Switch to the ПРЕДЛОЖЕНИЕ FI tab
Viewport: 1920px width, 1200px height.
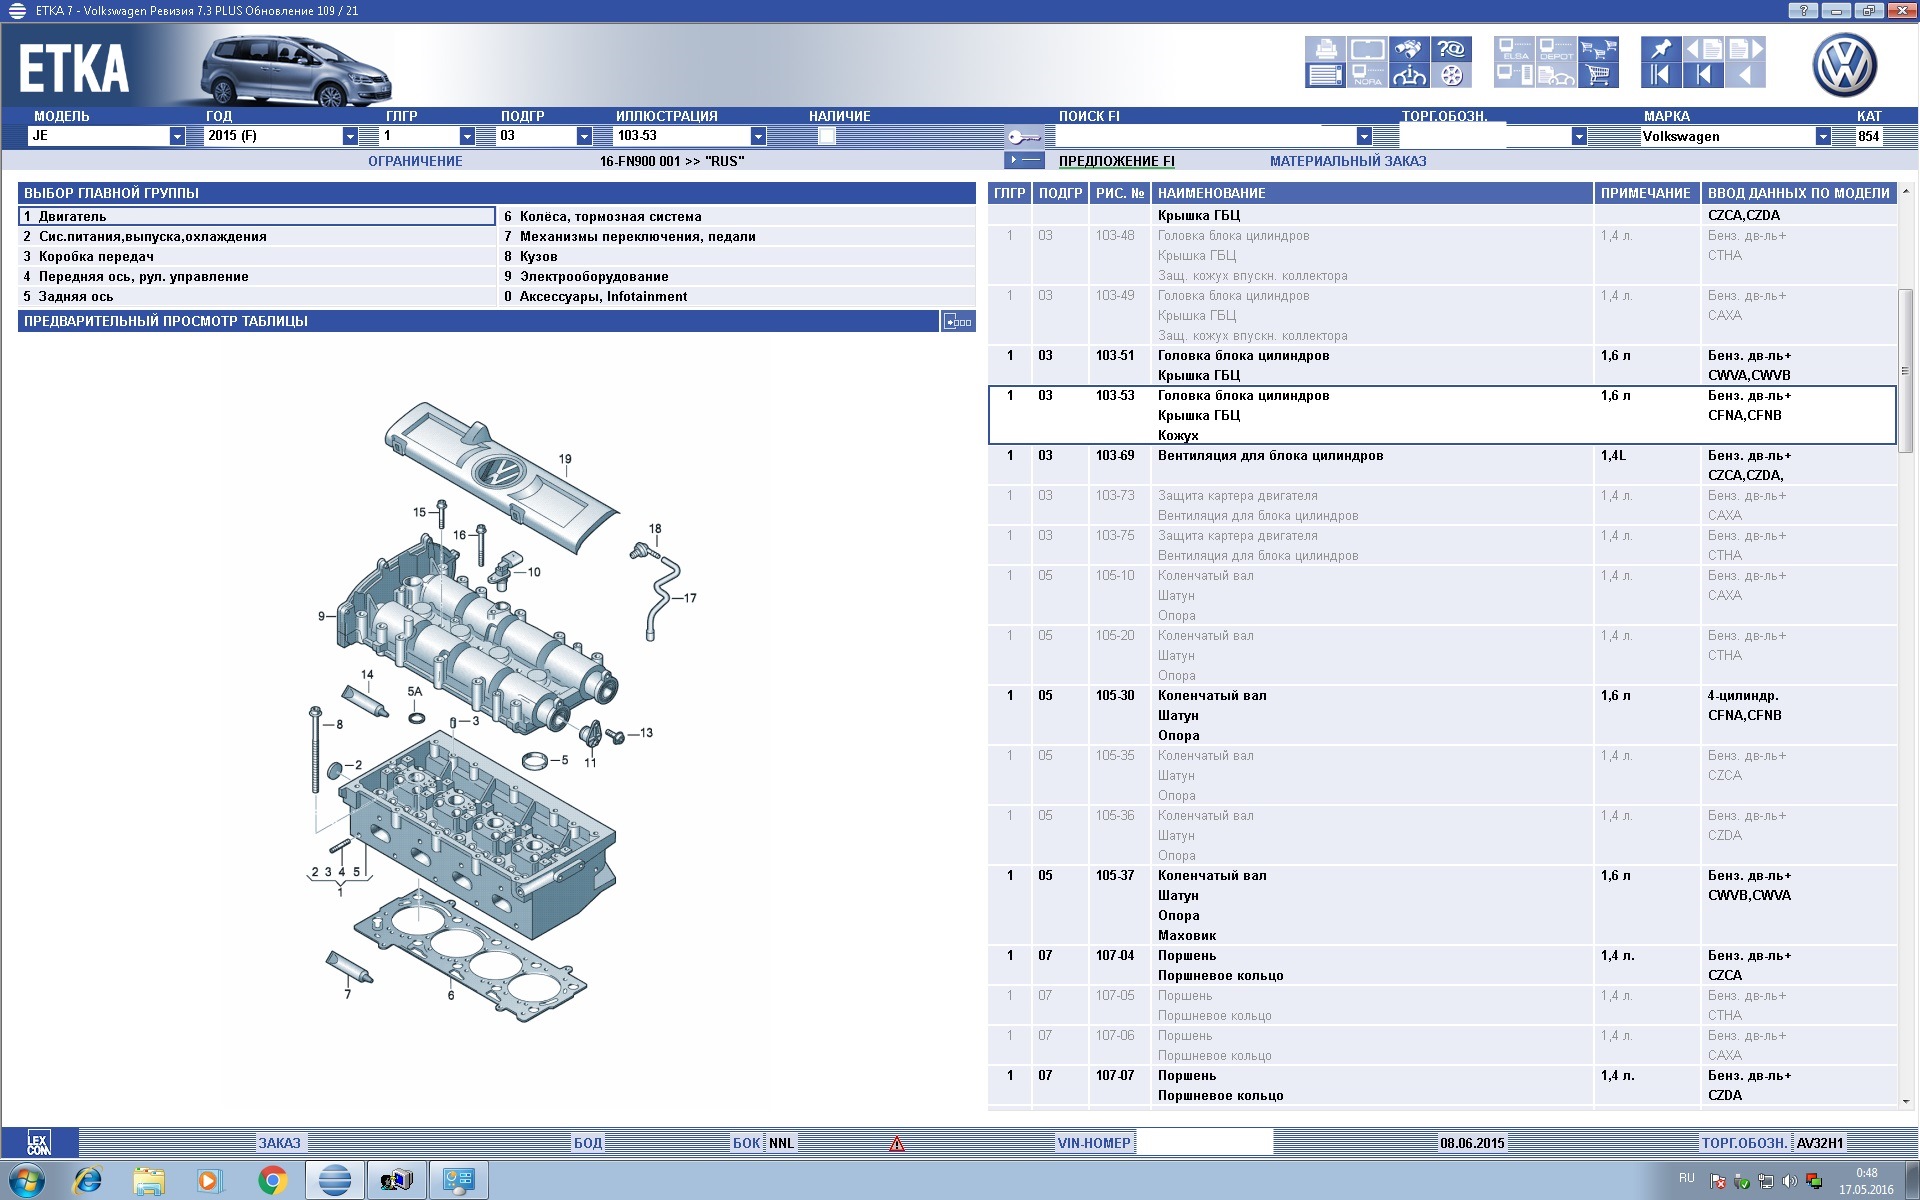coord(1116,161)
